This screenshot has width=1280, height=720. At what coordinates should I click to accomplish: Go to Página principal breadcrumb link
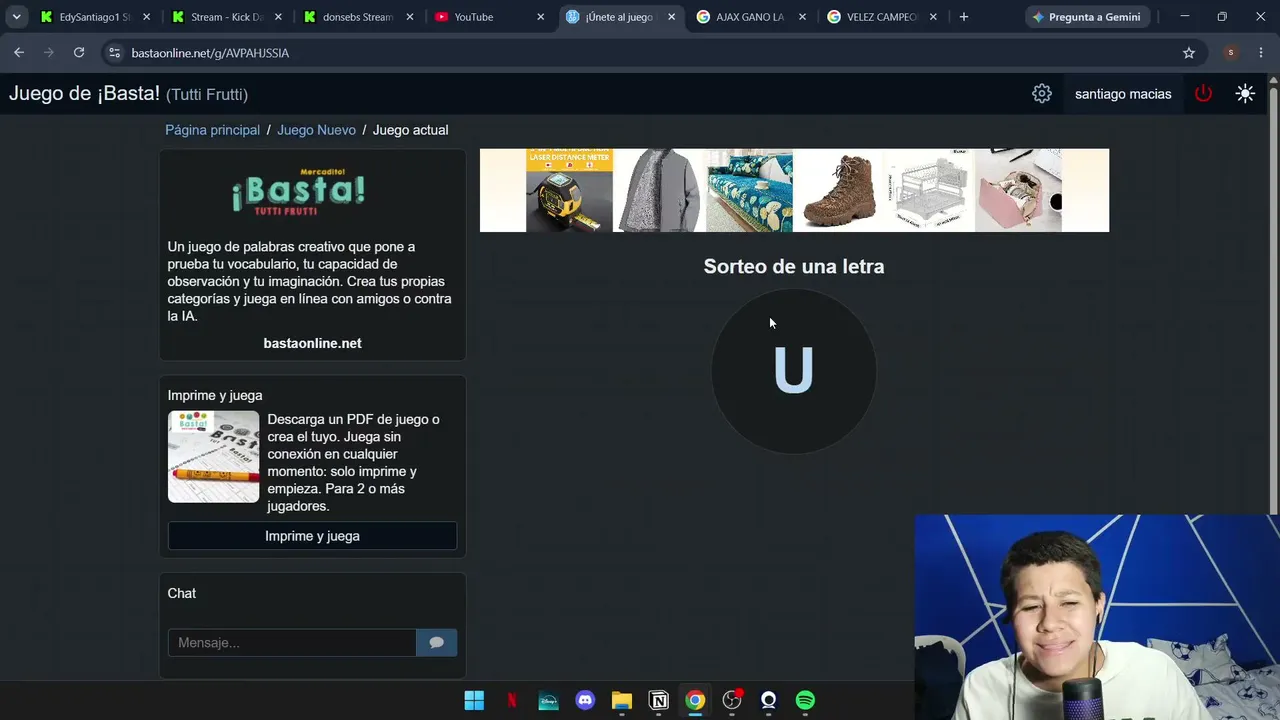[212, 130]
